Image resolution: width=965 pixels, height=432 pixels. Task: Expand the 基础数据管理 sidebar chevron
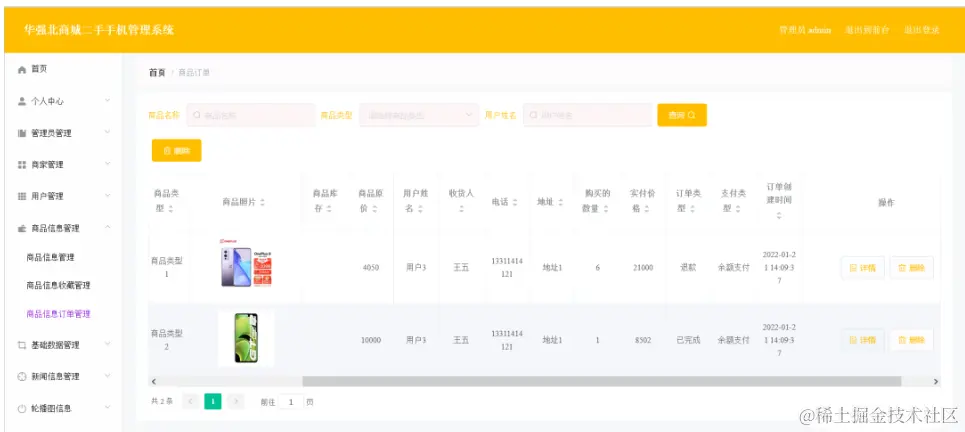(108, 345)
